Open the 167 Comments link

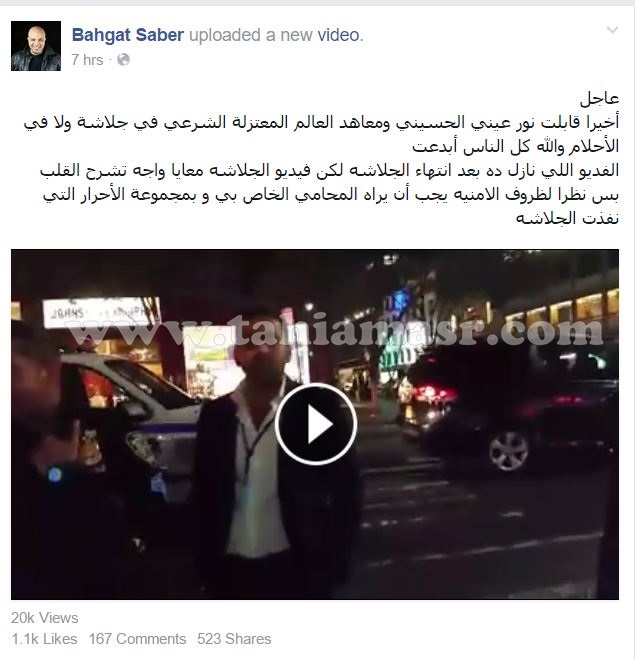(x=137, y=639)
